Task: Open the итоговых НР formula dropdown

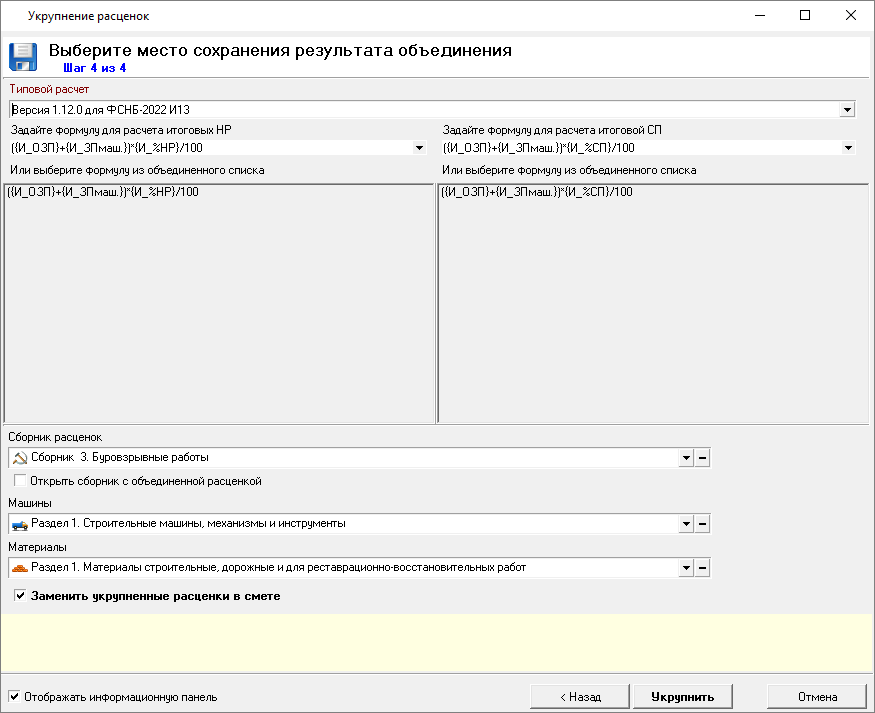Action: pyautogui.click(x=418, y=148)
